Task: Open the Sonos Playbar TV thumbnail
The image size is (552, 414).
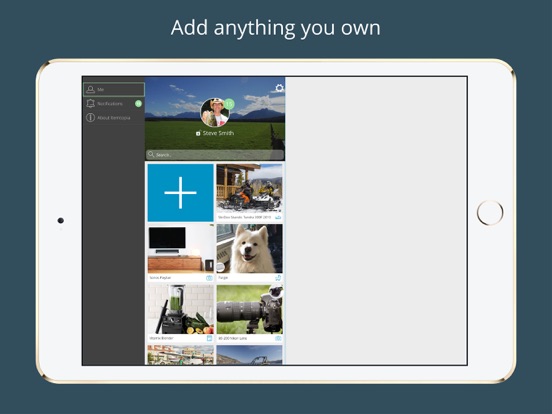Action: [181, 249]
